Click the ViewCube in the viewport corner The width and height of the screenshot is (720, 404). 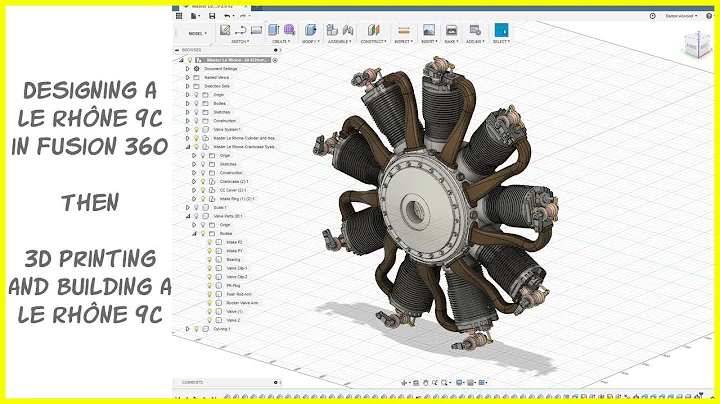tap(697, 45)
